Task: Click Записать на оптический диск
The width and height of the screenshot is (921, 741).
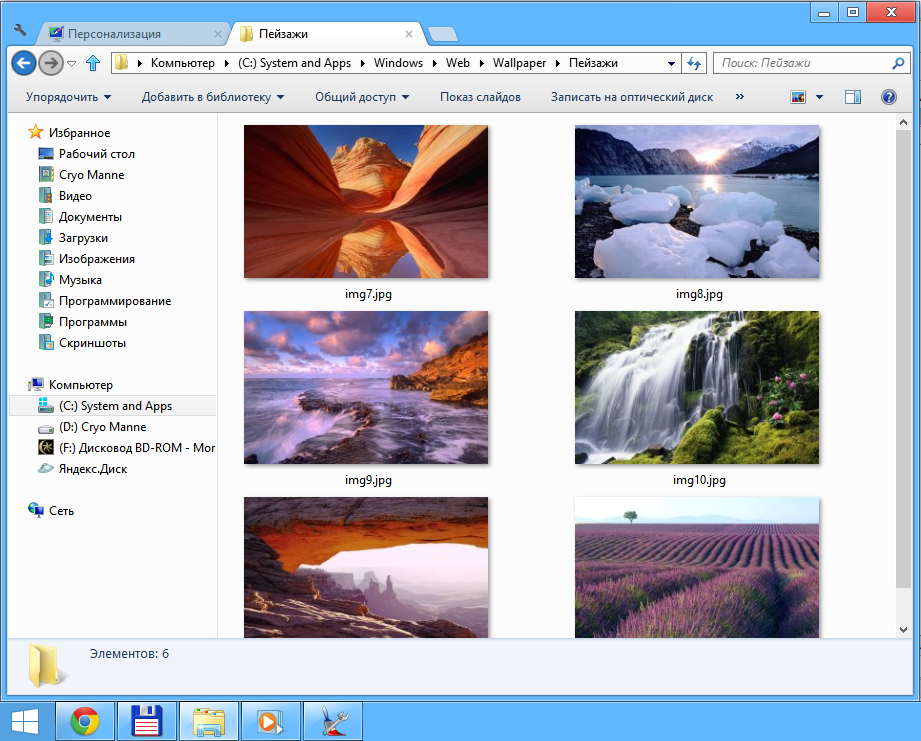Action: (x=628, y=97)
